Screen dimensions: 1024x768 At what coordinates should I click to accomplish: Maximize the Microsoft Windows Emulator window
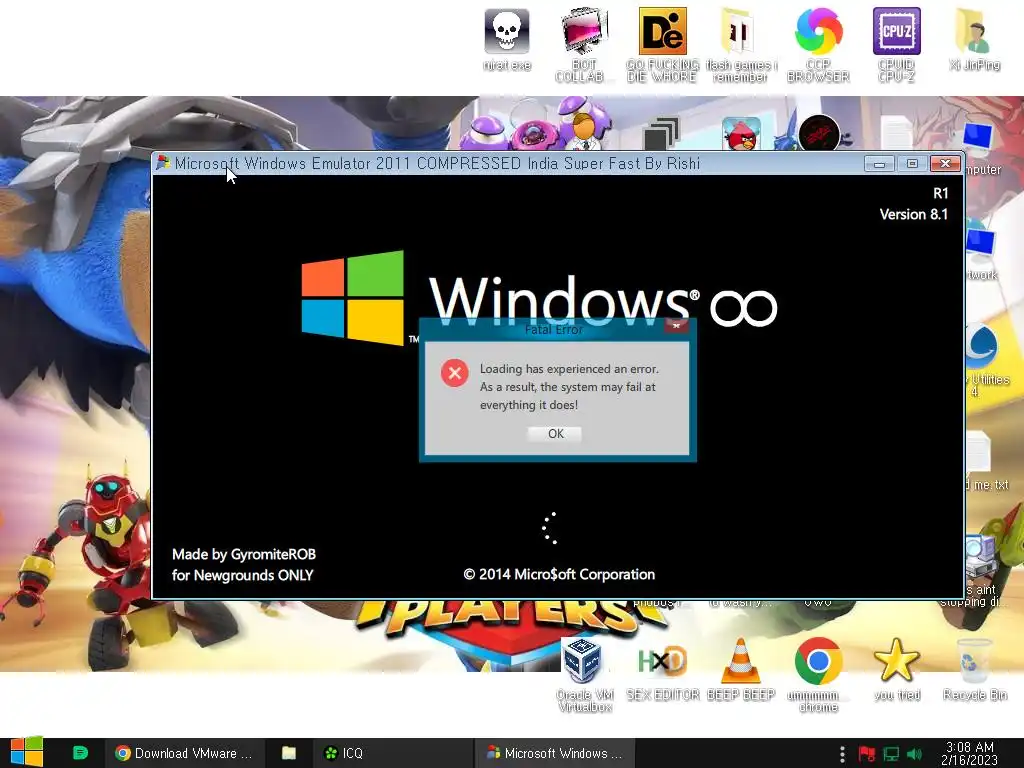point(912,164)
